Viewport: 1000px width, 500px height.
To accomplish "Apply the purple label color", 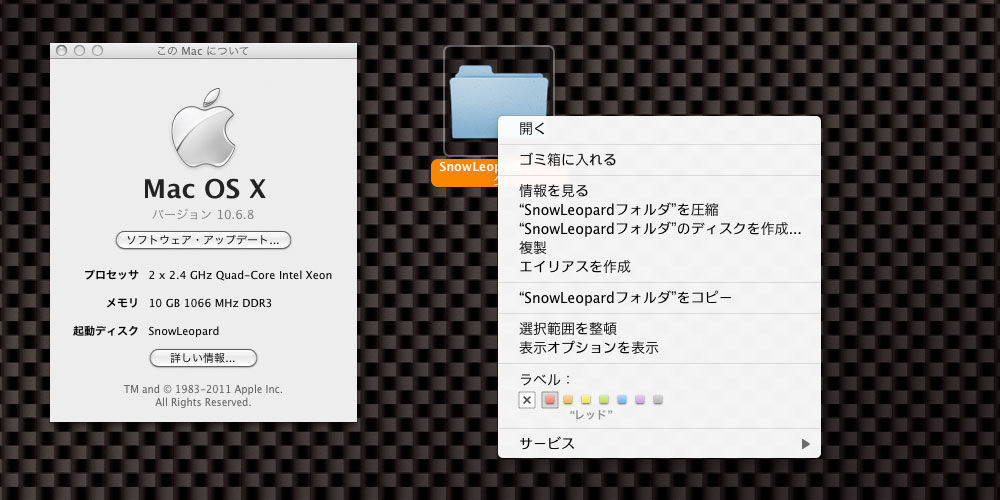I will pyautogui.click(x=640, y=400).
